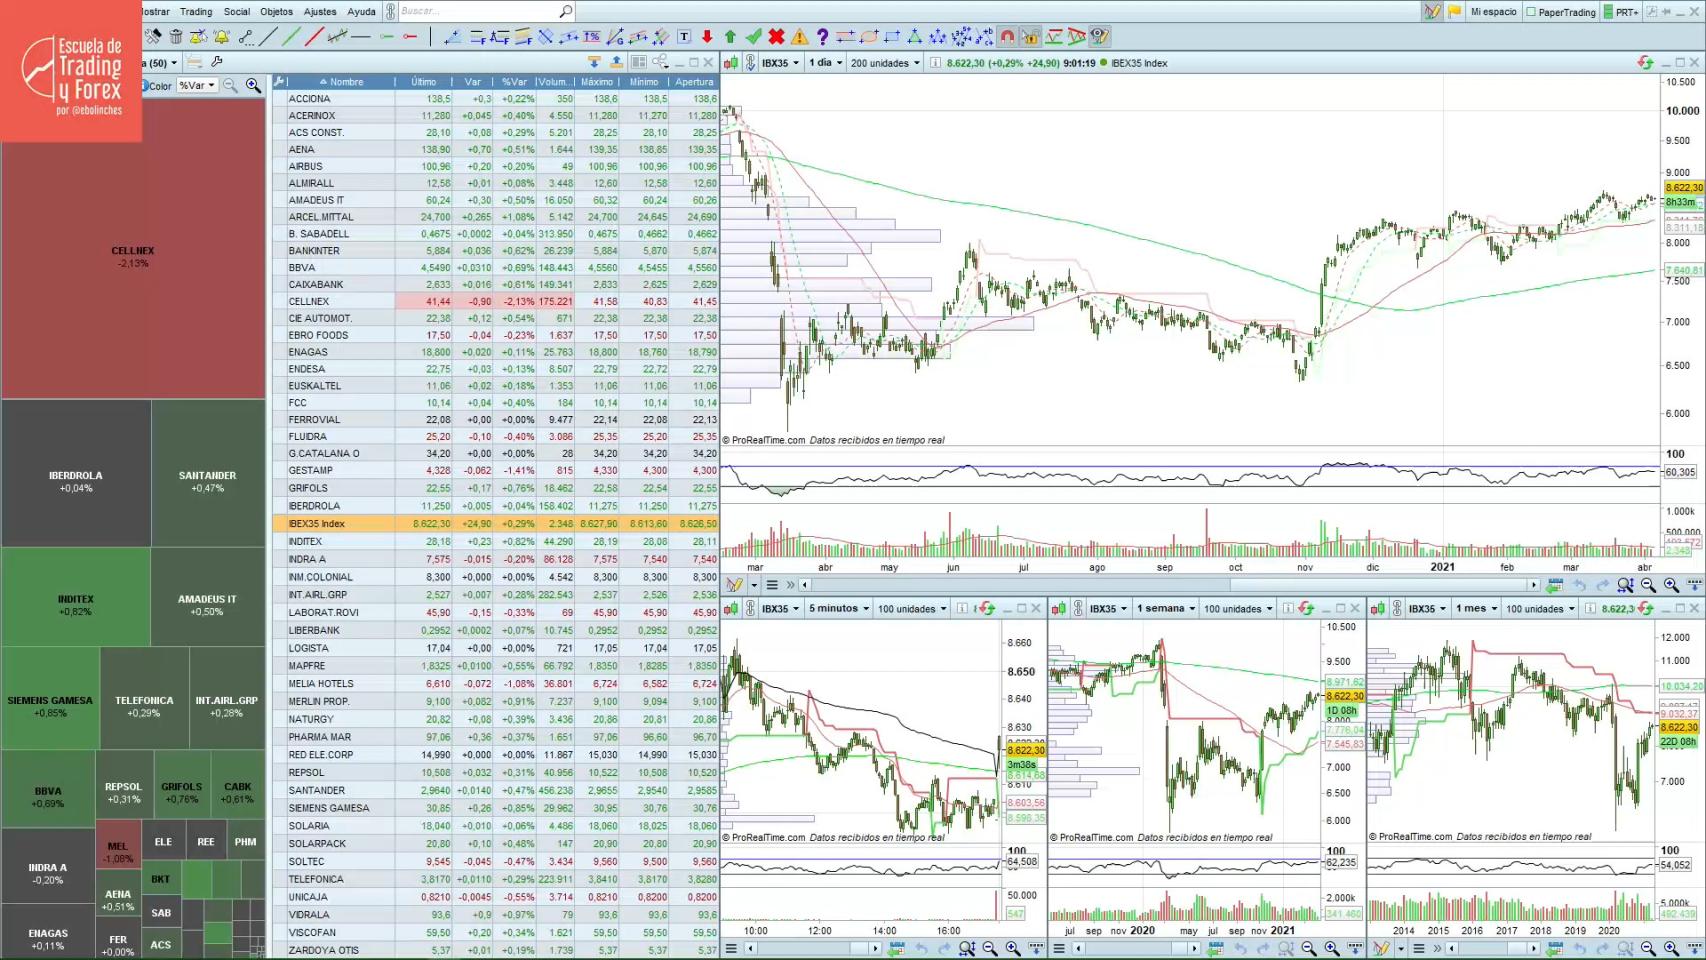Image resolution: width=1706 pixels, height=960 pixels.
Task: Open the Ajustes menu
Action: [320, 12]
